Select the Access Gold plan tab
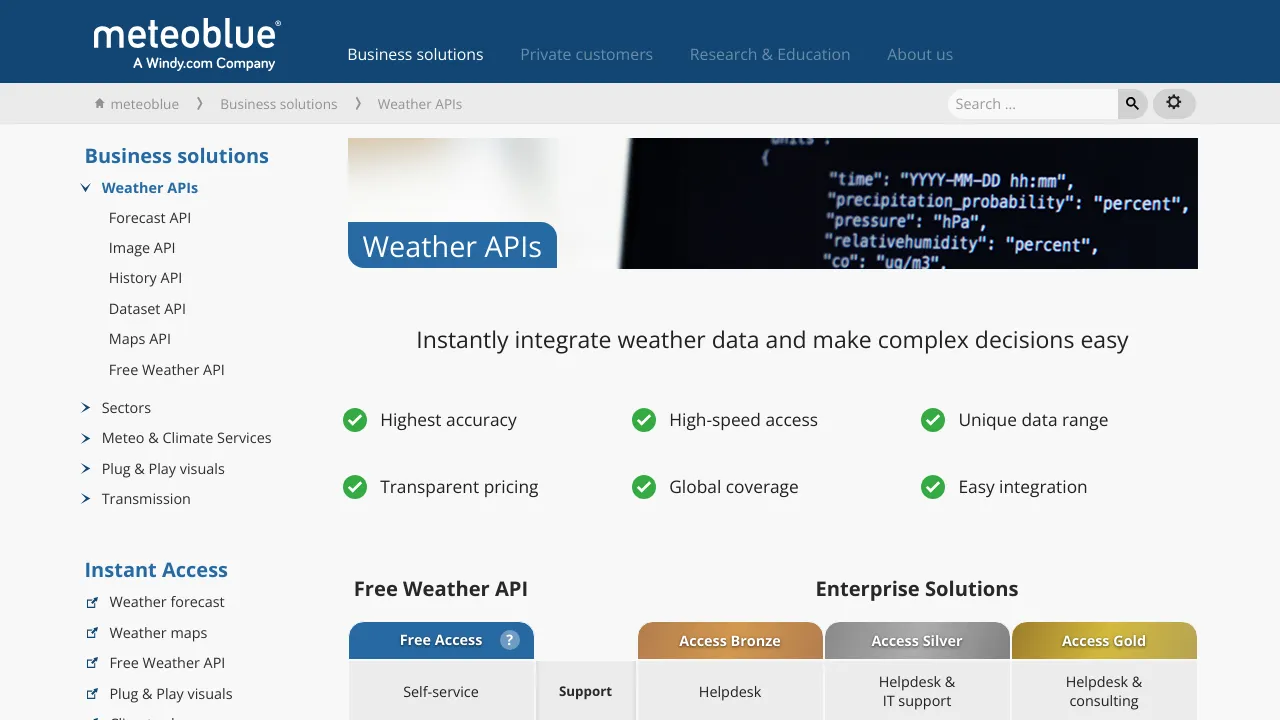The width and height of the screenshot is (1280, 720). click(1104, 641)
